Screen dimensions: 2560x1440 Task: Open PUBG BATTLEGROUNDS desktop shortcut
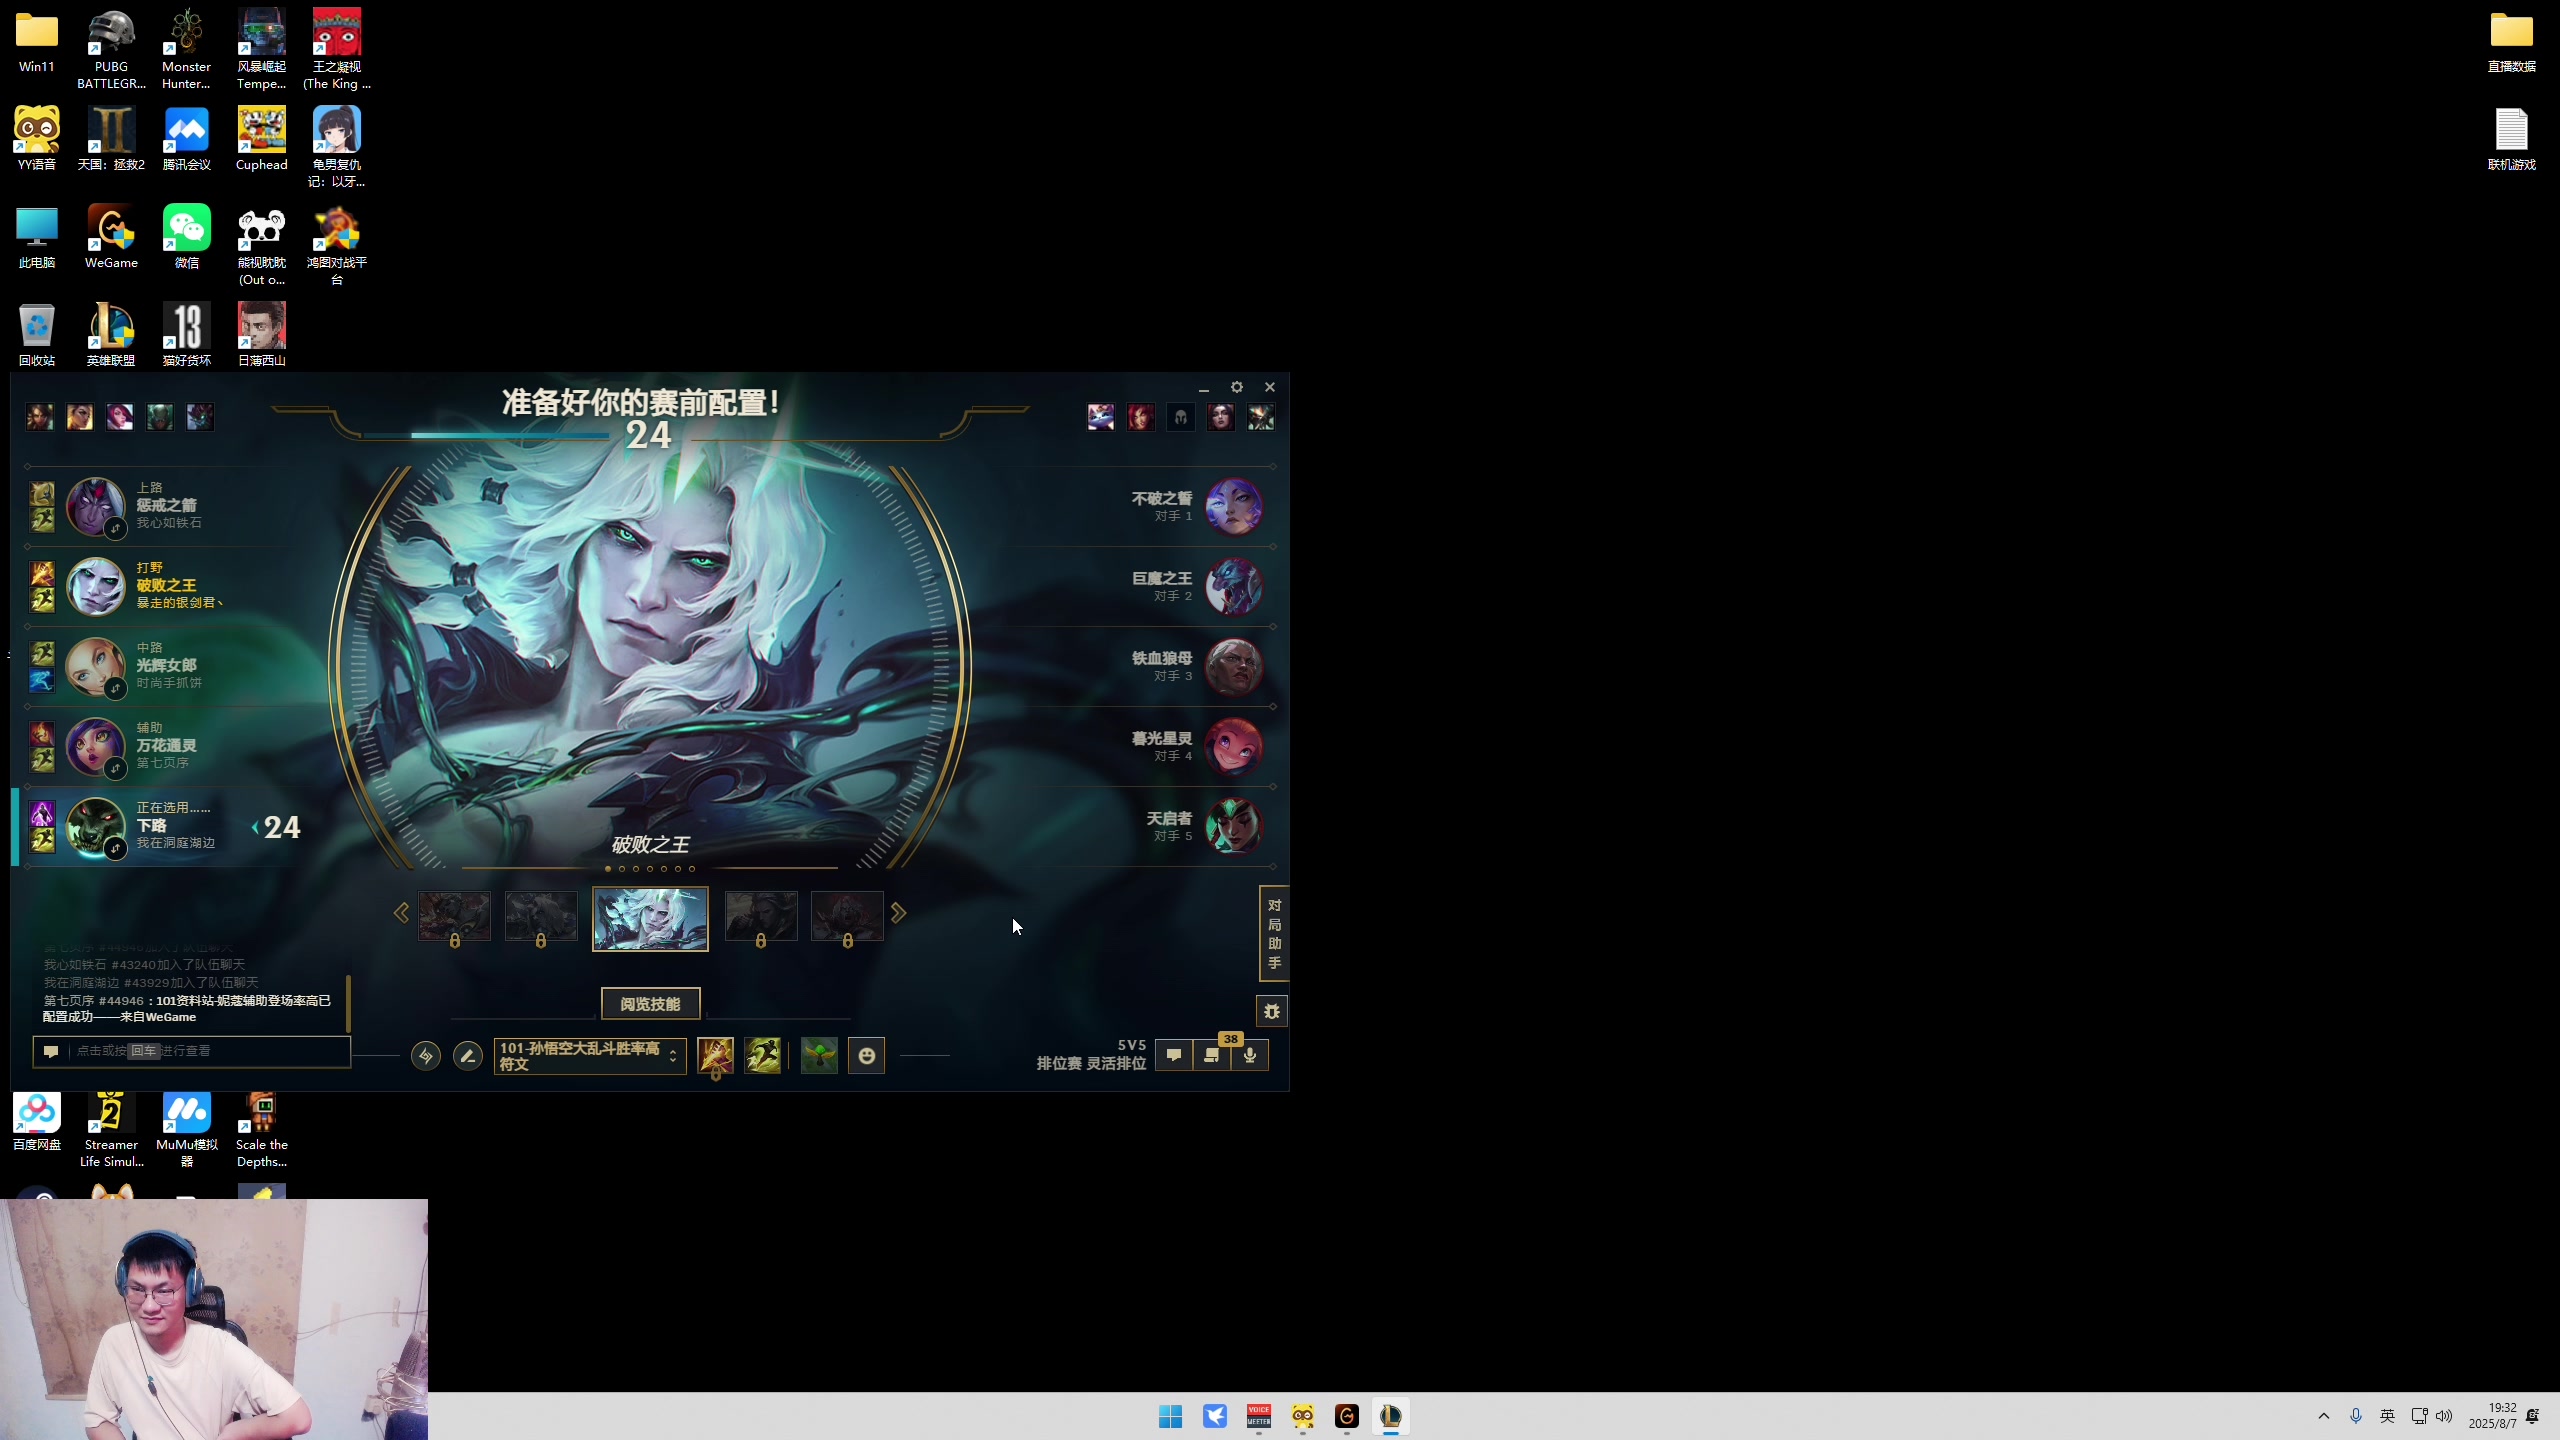pyautogui.click(x=111, y=49)
